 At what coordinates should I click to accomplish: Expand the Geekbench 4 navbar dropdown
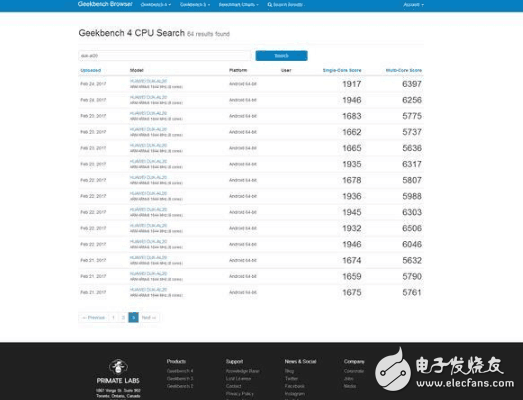(x=156, y=5)
